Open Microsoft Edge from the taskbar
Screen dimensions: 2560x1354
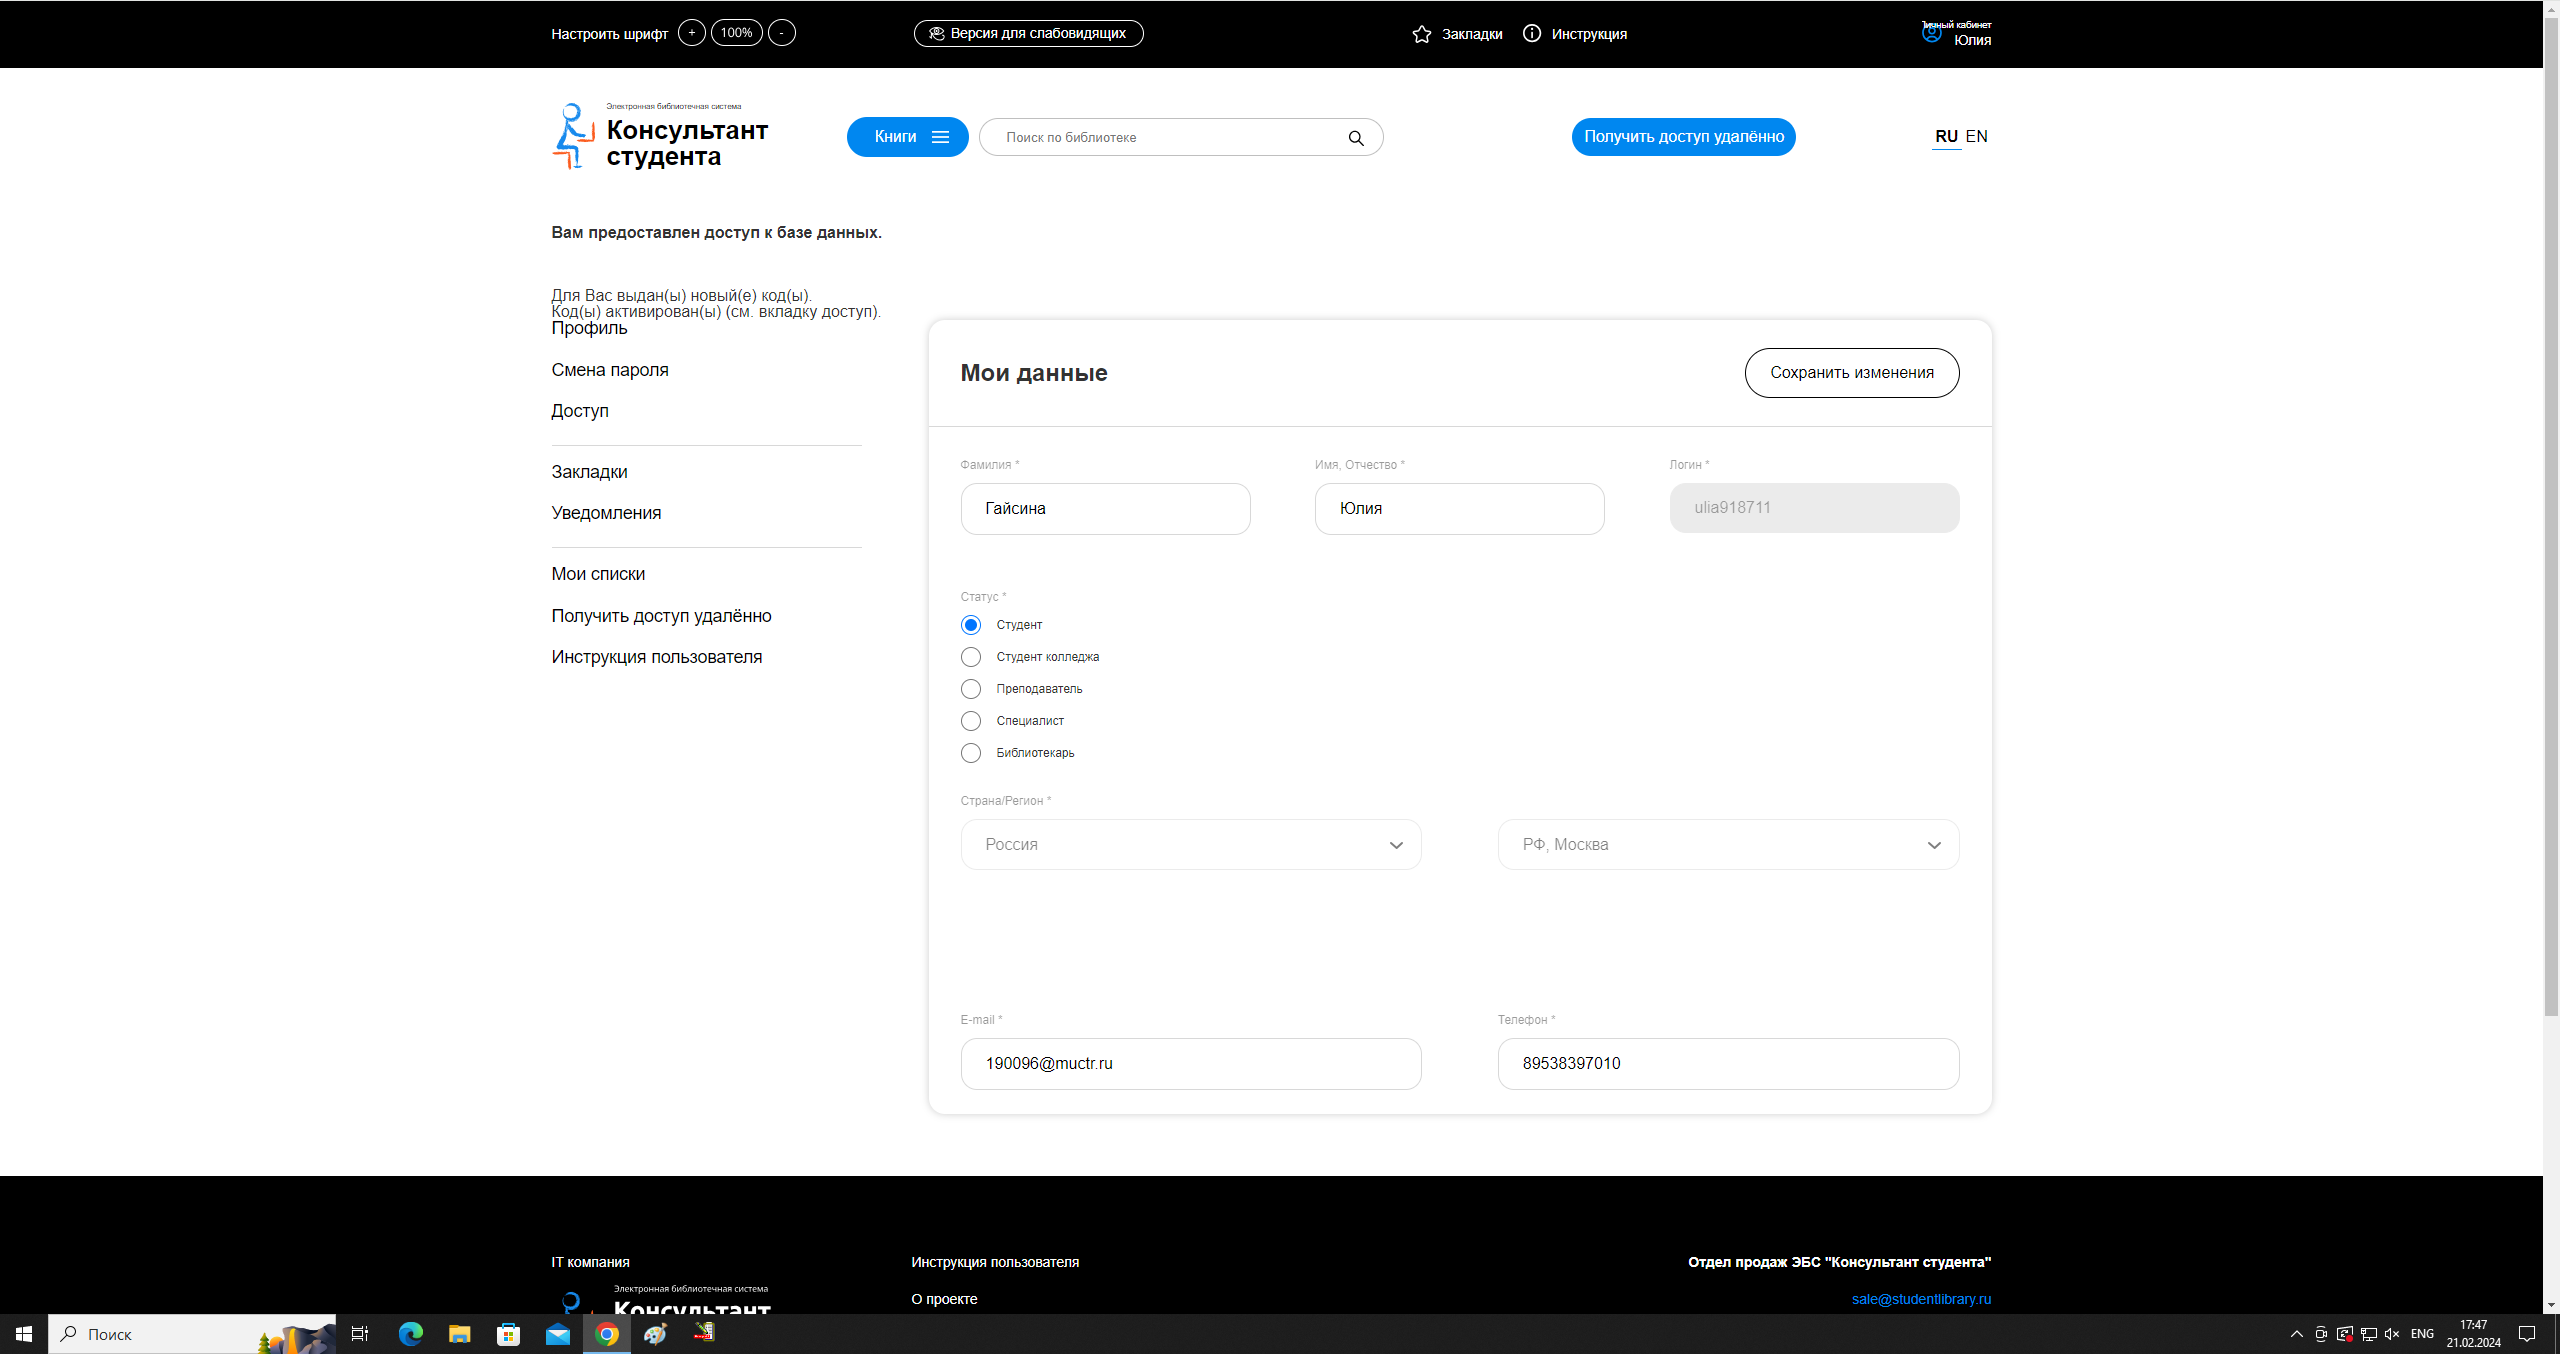point(410,1334)
